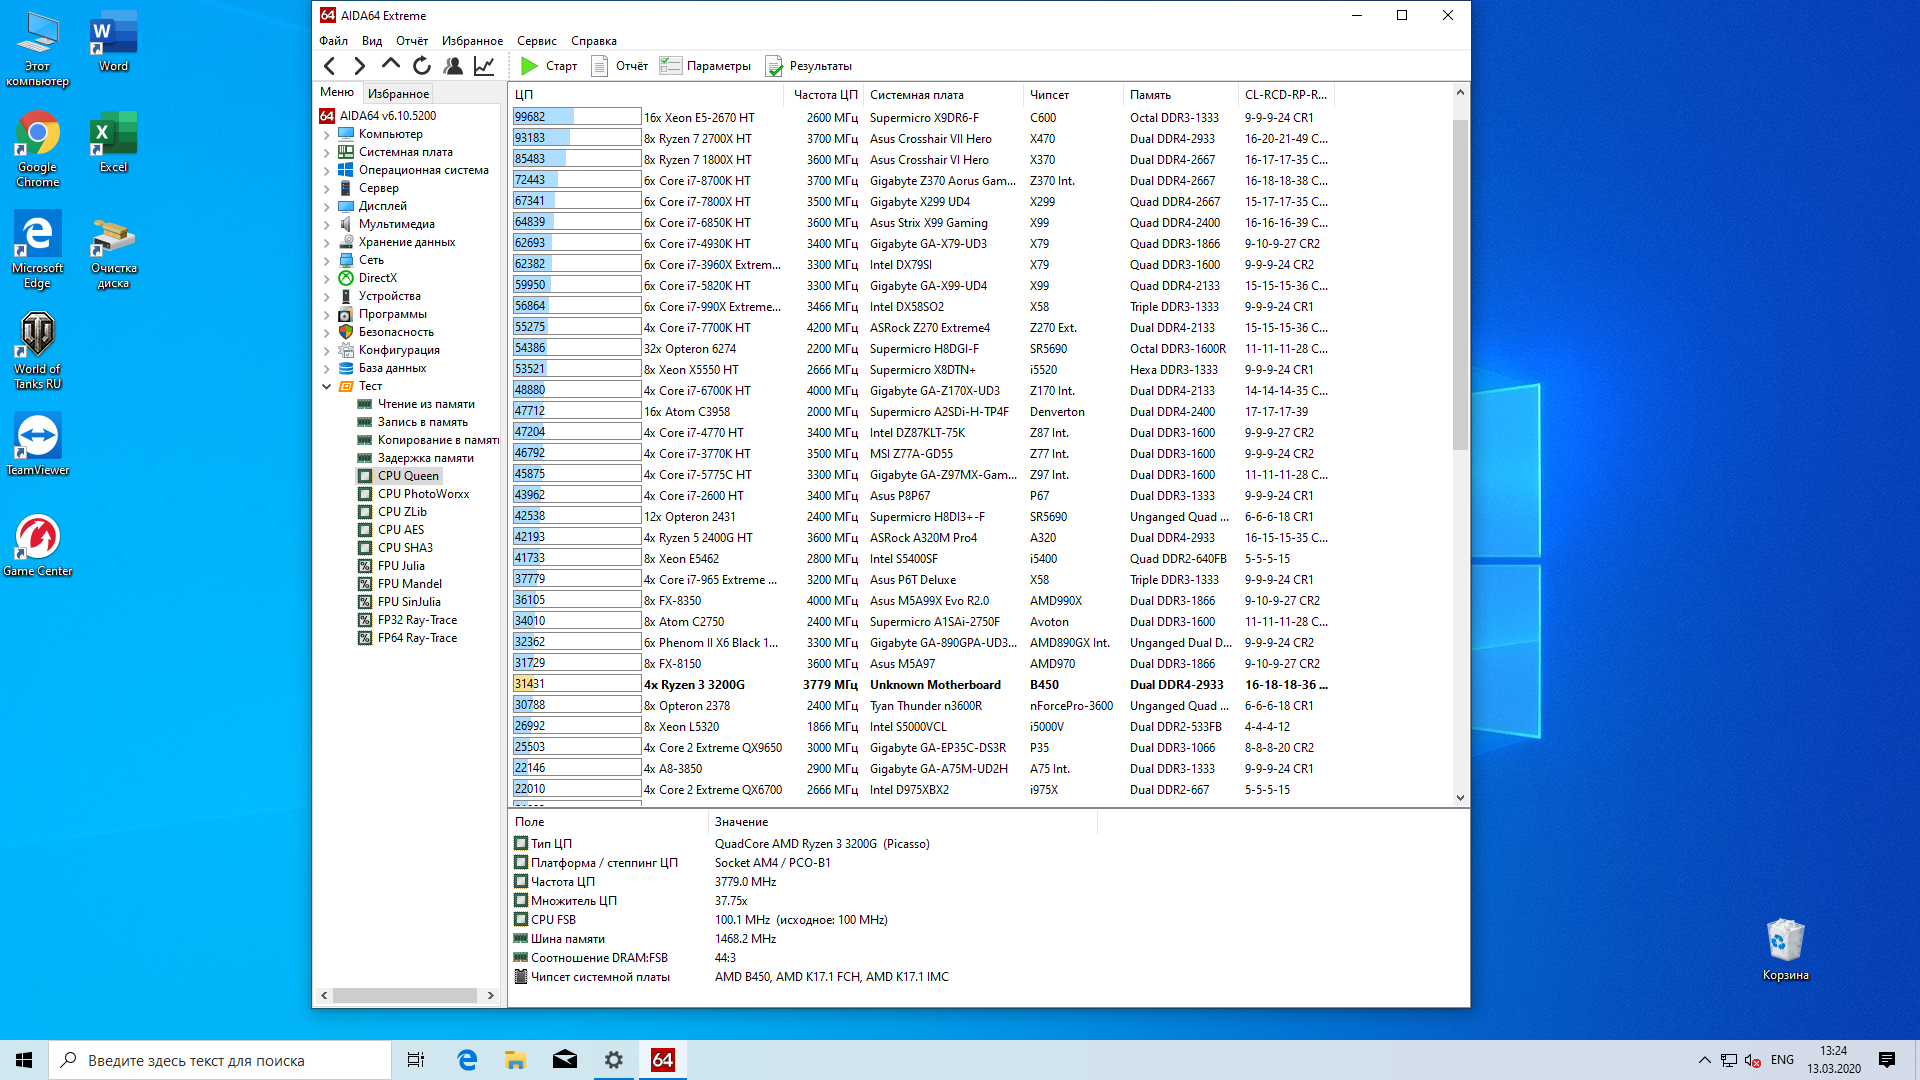
Task: Open the Избранное menu in menu bar
Action: (x=472, y=41)
